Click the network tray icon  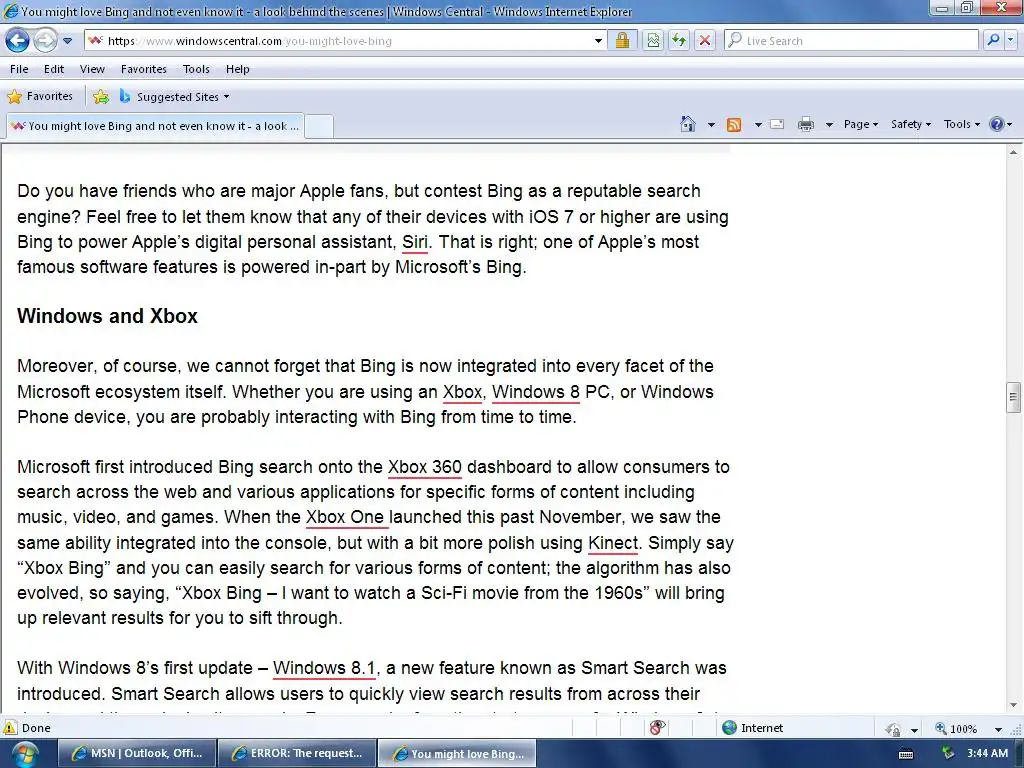tap(948, 754)
